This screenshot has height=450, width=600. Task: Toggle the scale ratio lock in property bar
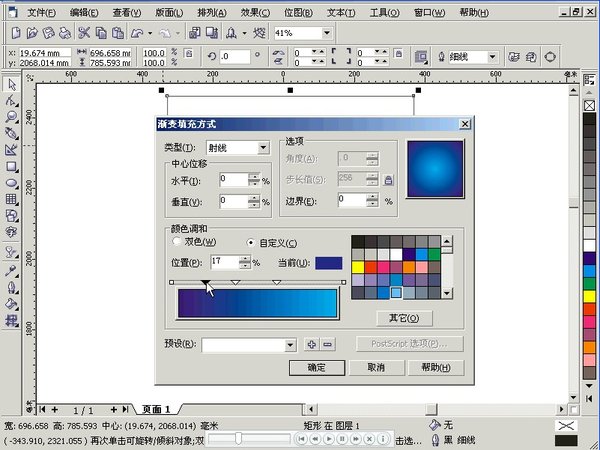189,53
